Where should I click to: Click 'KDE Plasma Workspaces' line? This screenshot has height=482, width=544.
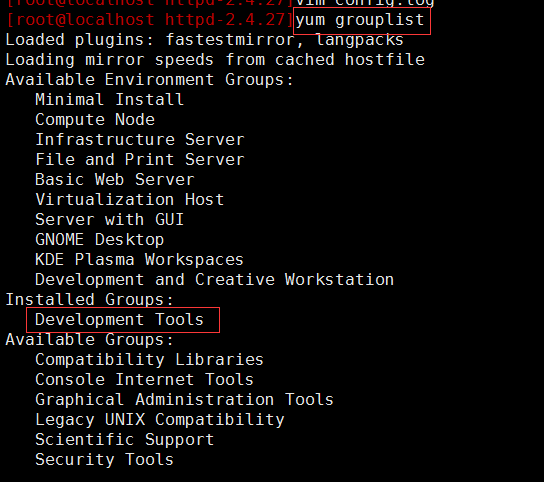click(139, 260)
